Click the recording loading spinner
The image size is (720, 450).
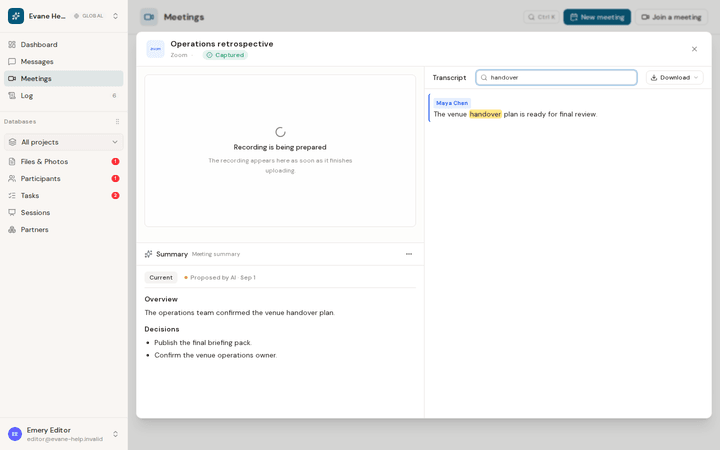click(x=280, y=132)
